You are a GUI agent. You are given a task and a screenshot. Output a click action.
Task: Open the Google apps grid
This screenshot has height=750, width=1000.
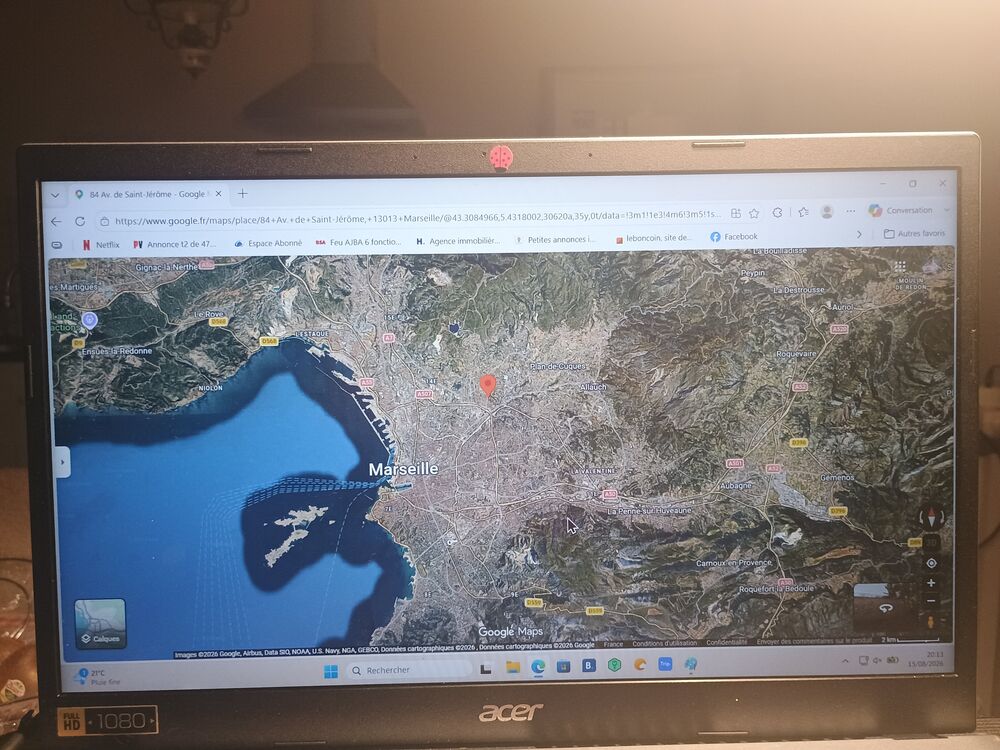pos(900,266)
